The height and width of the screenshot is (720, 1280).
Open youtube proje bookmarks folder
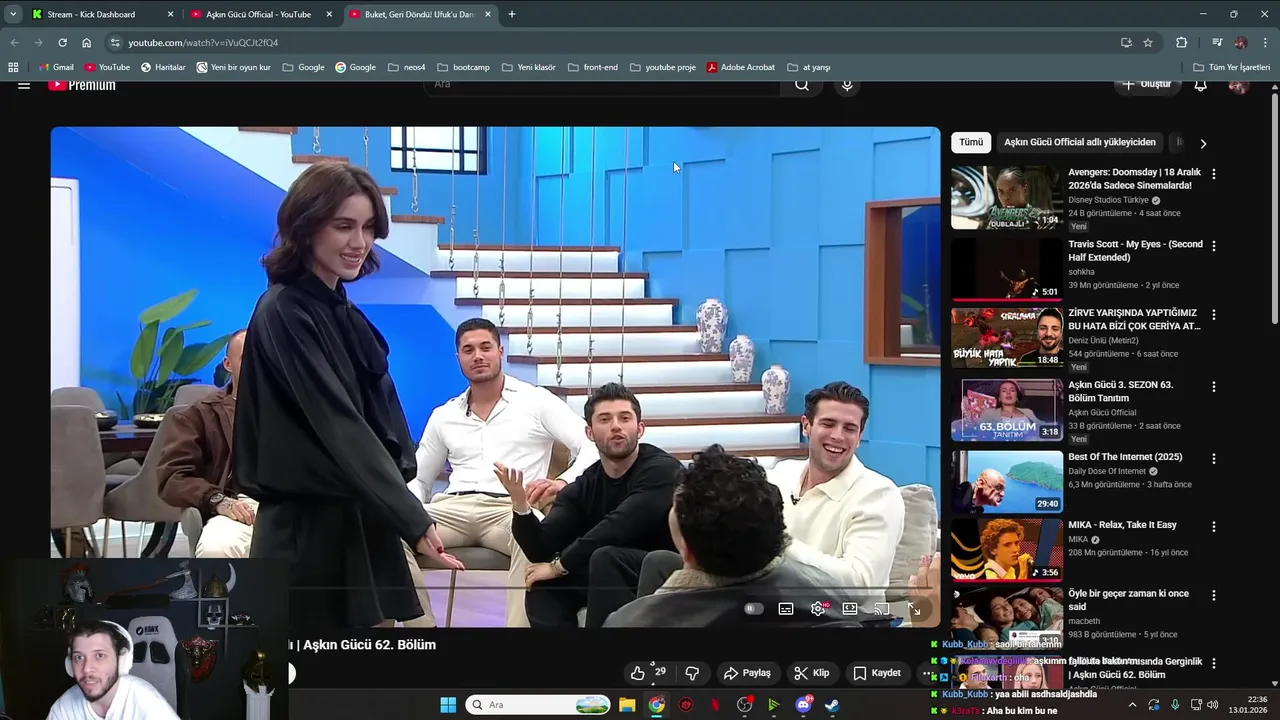point(663,67)
